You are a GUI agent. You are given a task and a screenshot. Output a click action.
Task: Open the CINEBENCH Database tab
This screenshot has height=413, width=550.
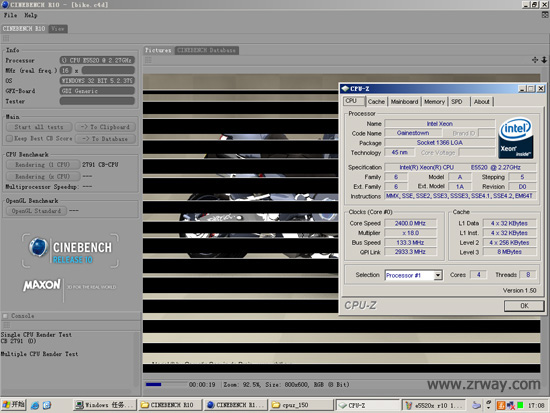[206, 50]
